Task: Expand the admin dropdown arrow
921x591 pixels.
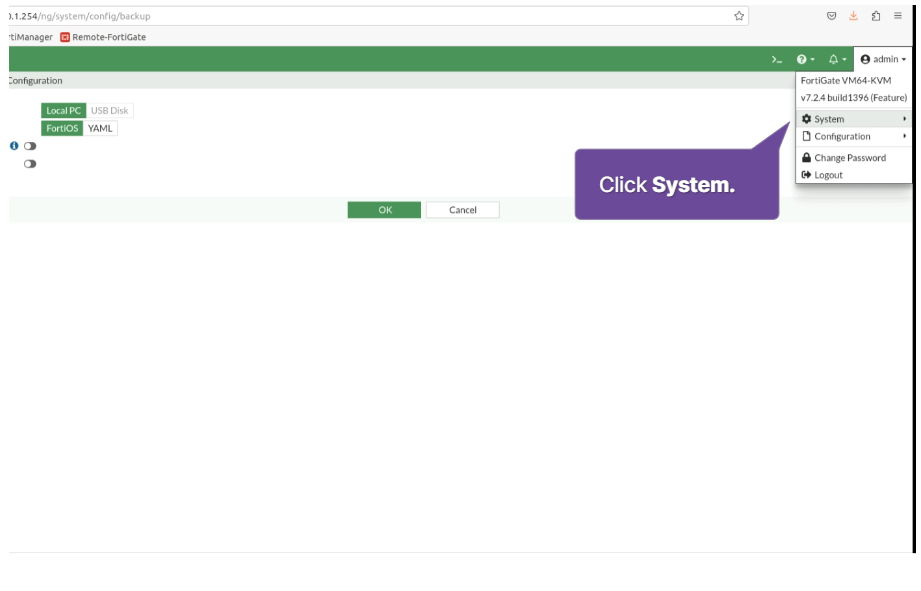Action: (x=903, y=59)
